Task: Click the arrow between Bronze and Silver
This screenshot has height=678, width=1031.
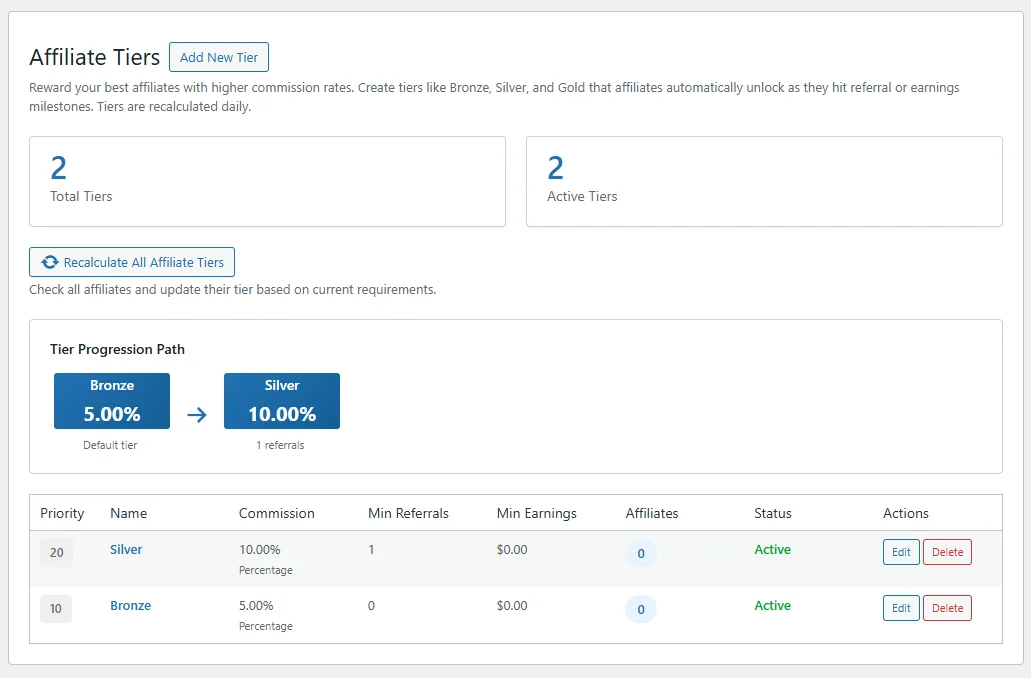Action: click(197, 414)
